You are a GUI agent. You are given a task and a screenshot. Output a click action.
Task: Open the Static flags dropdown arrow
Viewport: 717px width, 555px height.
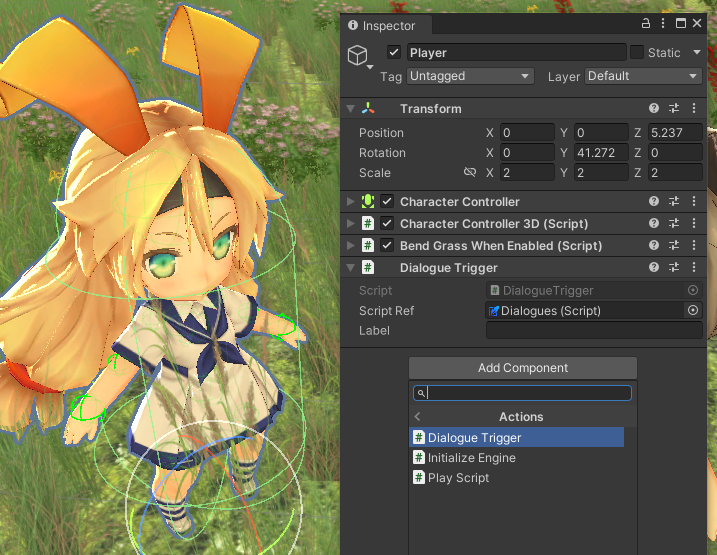click(x=697, y=52)
